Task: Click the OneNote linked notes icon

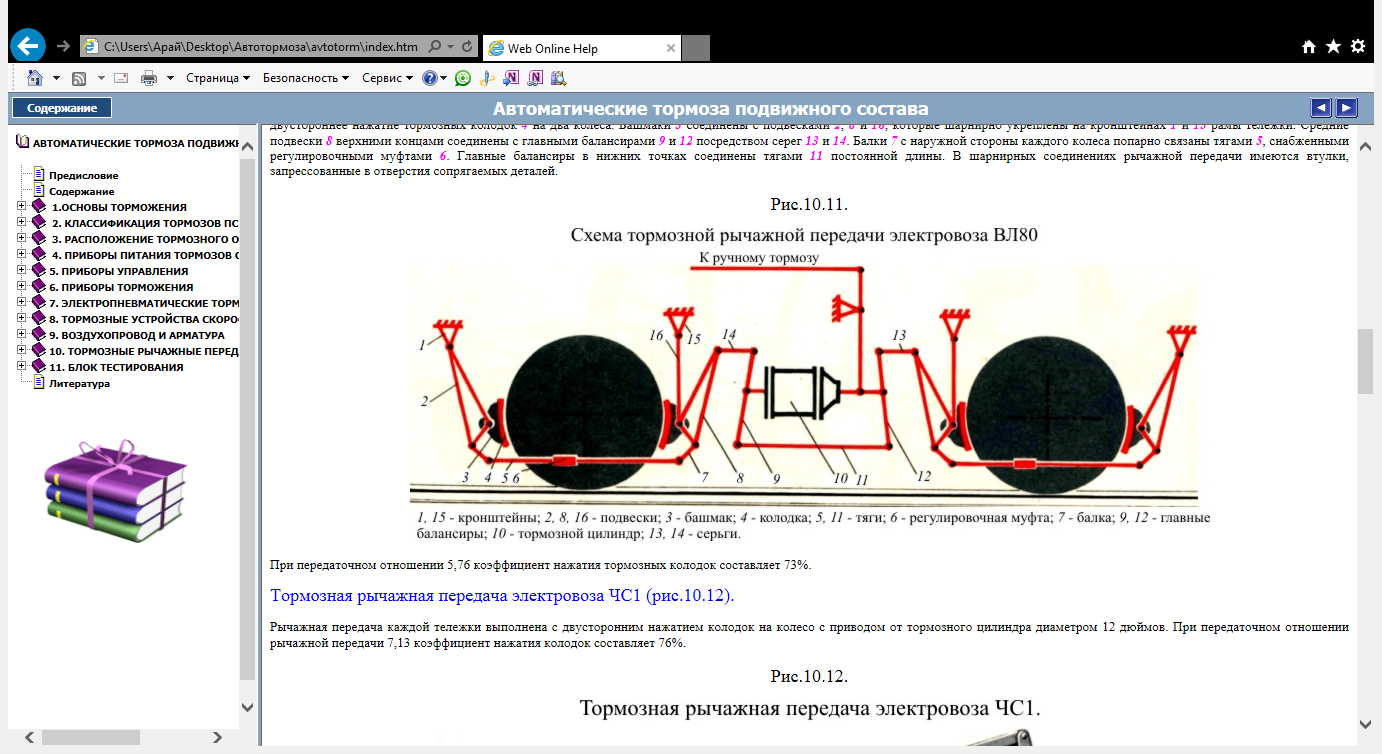Action: tap(535, 78)
